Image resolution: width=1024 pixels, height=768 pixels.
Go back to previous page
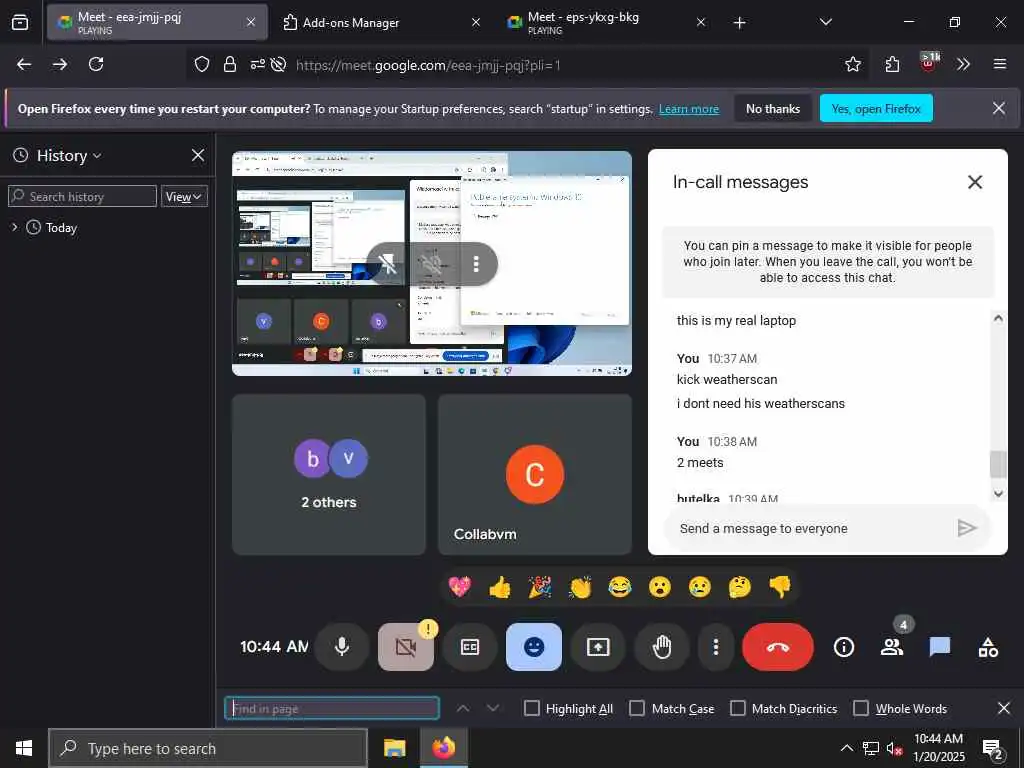[24, 64]
